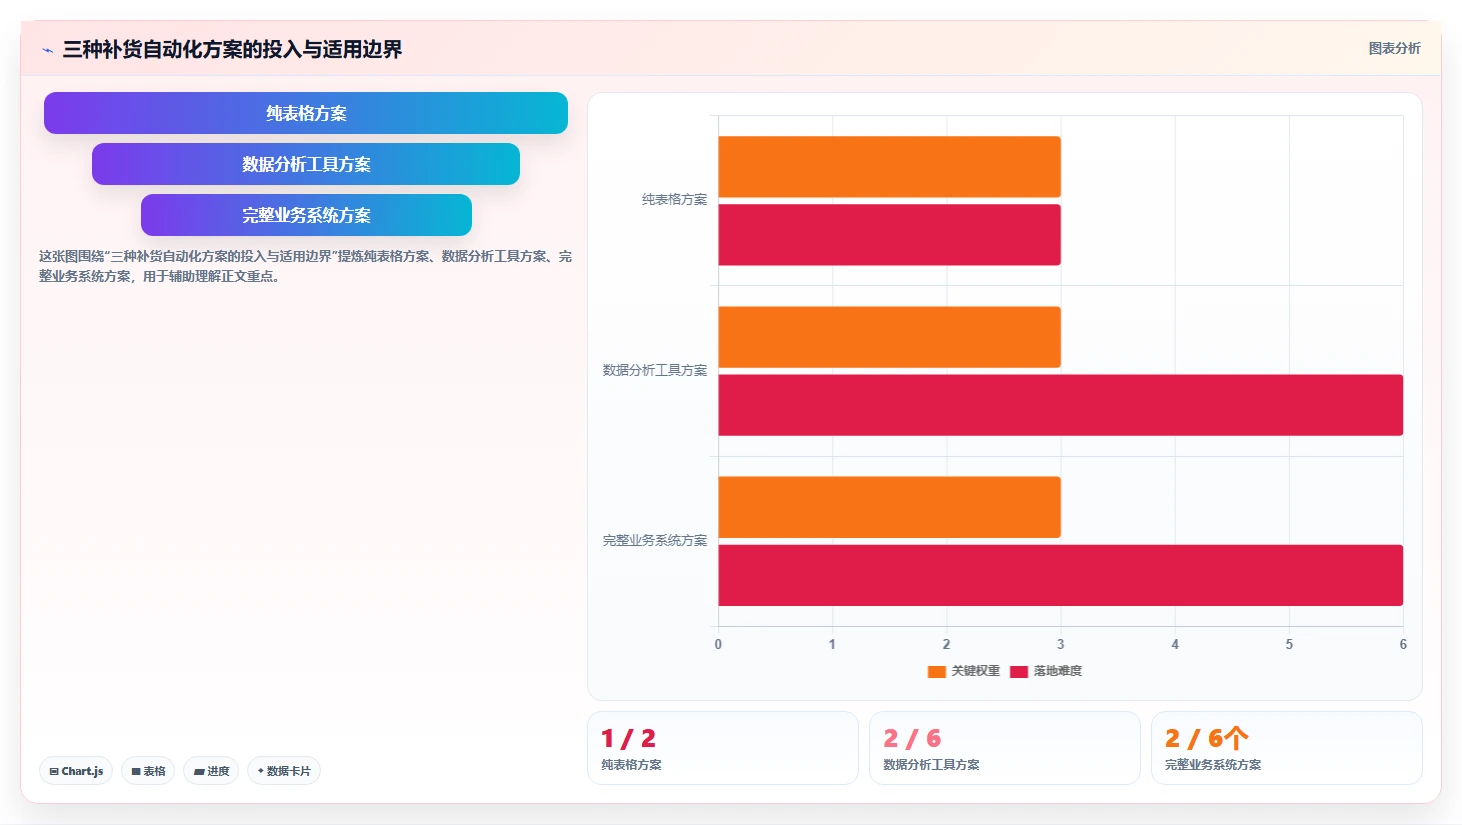
Task: Click the orange bar for 数据分析工具方案
Action: pos(889,337)
